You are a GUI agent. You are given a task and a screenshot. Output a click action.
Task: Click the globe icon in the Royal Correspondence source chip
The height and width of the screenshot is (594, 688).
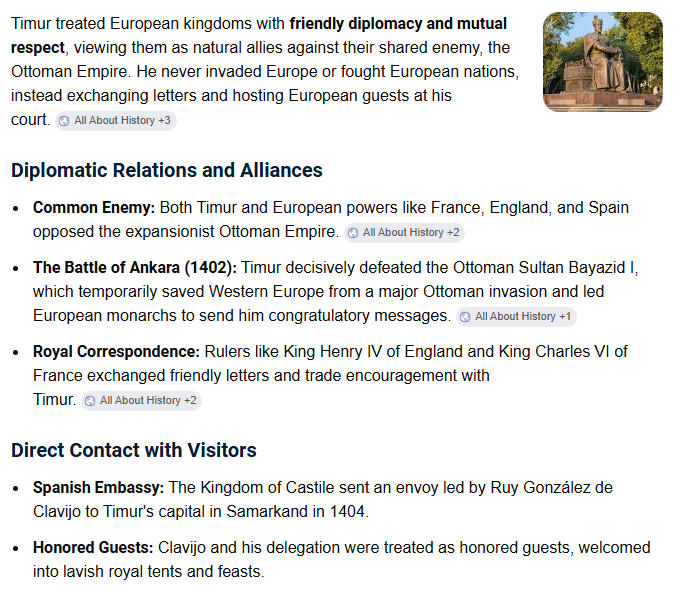pos(90,401)
